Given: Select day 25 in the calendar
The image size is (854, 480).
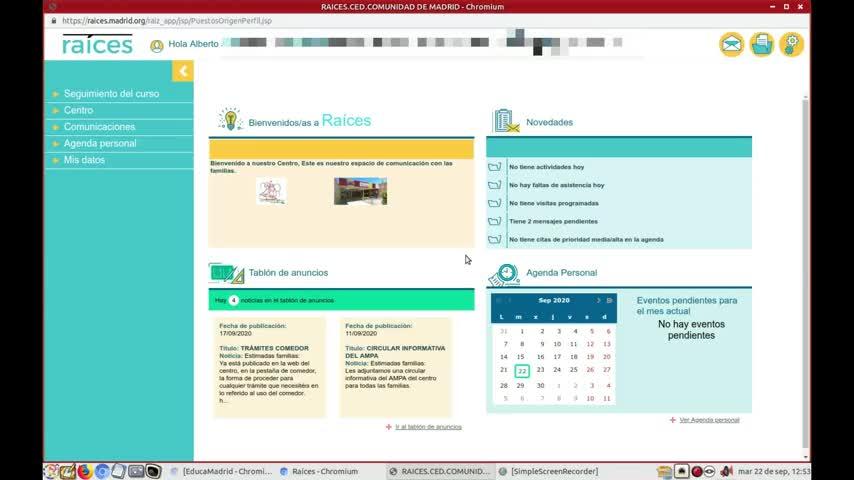Looking at the screenshot, I should tap(574, 370).
